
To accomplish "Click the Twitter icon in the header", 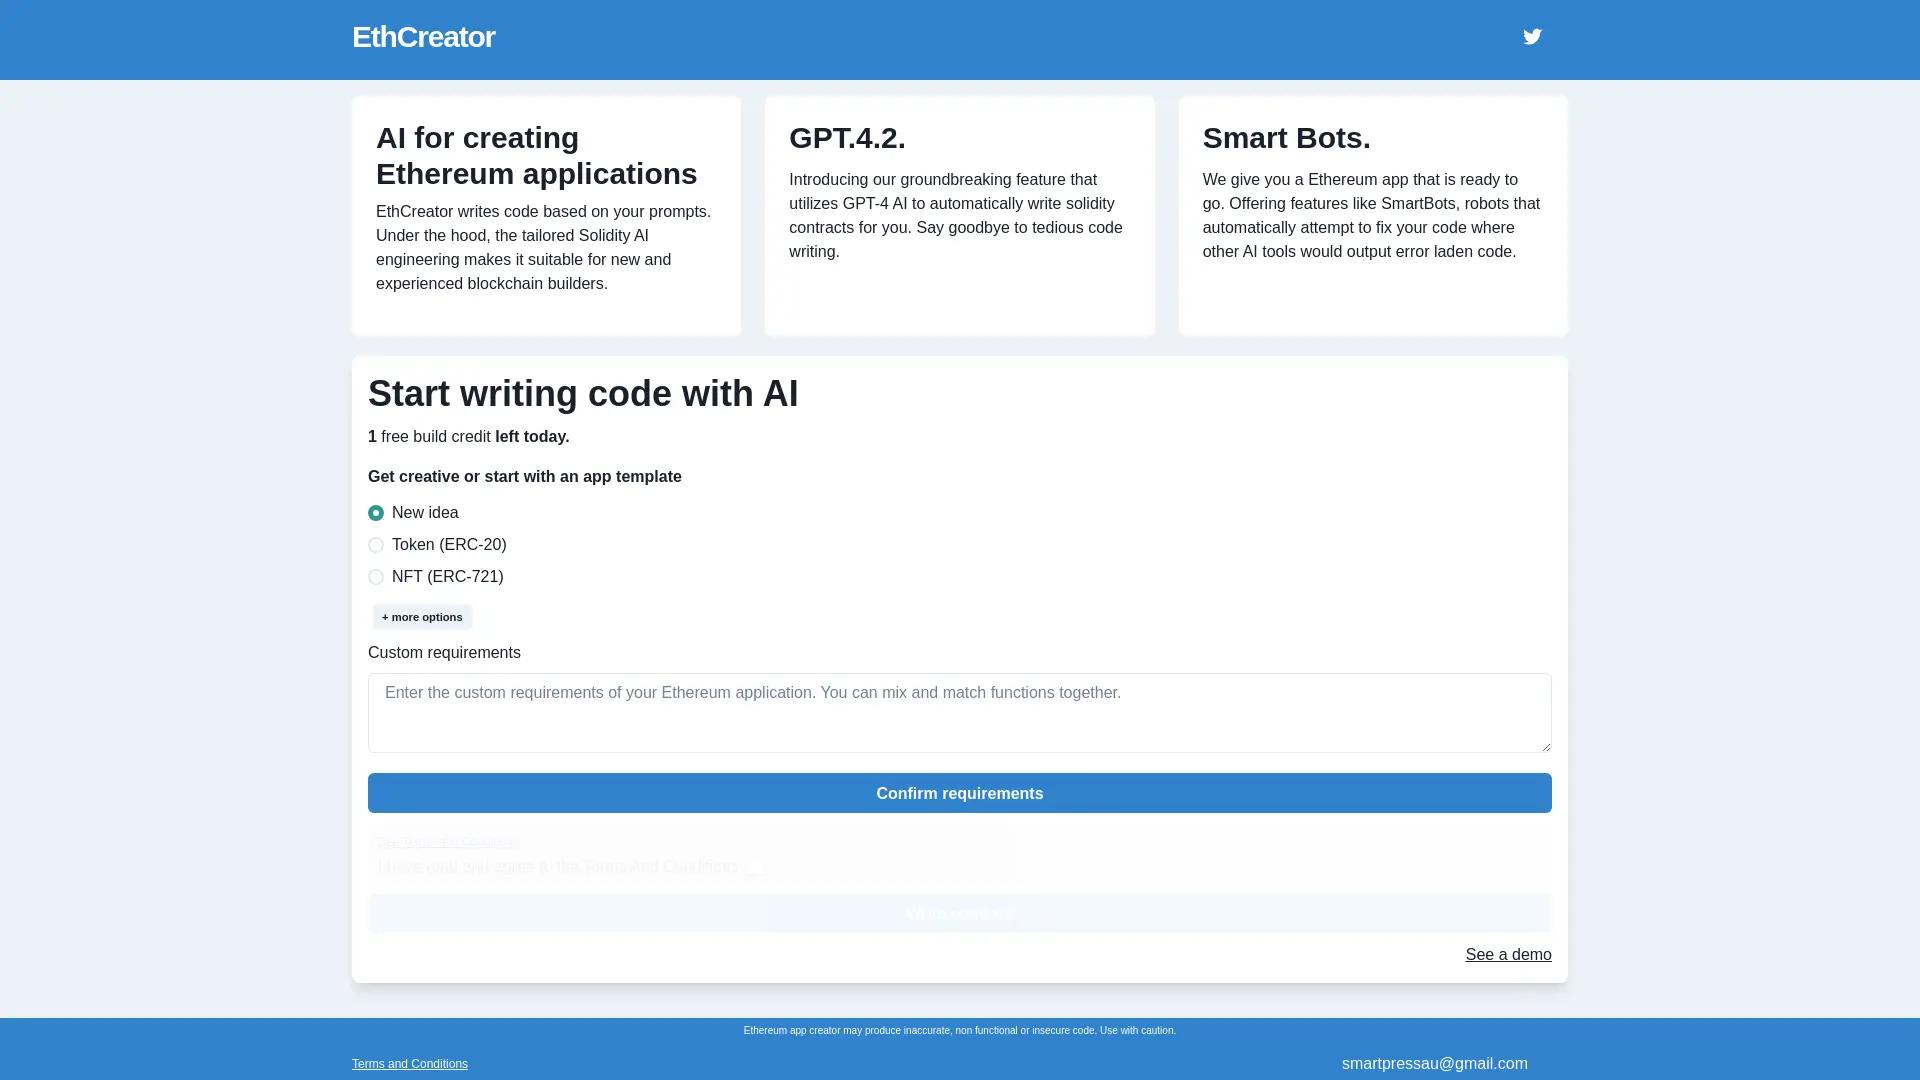I will click(x=1532, y=37).
